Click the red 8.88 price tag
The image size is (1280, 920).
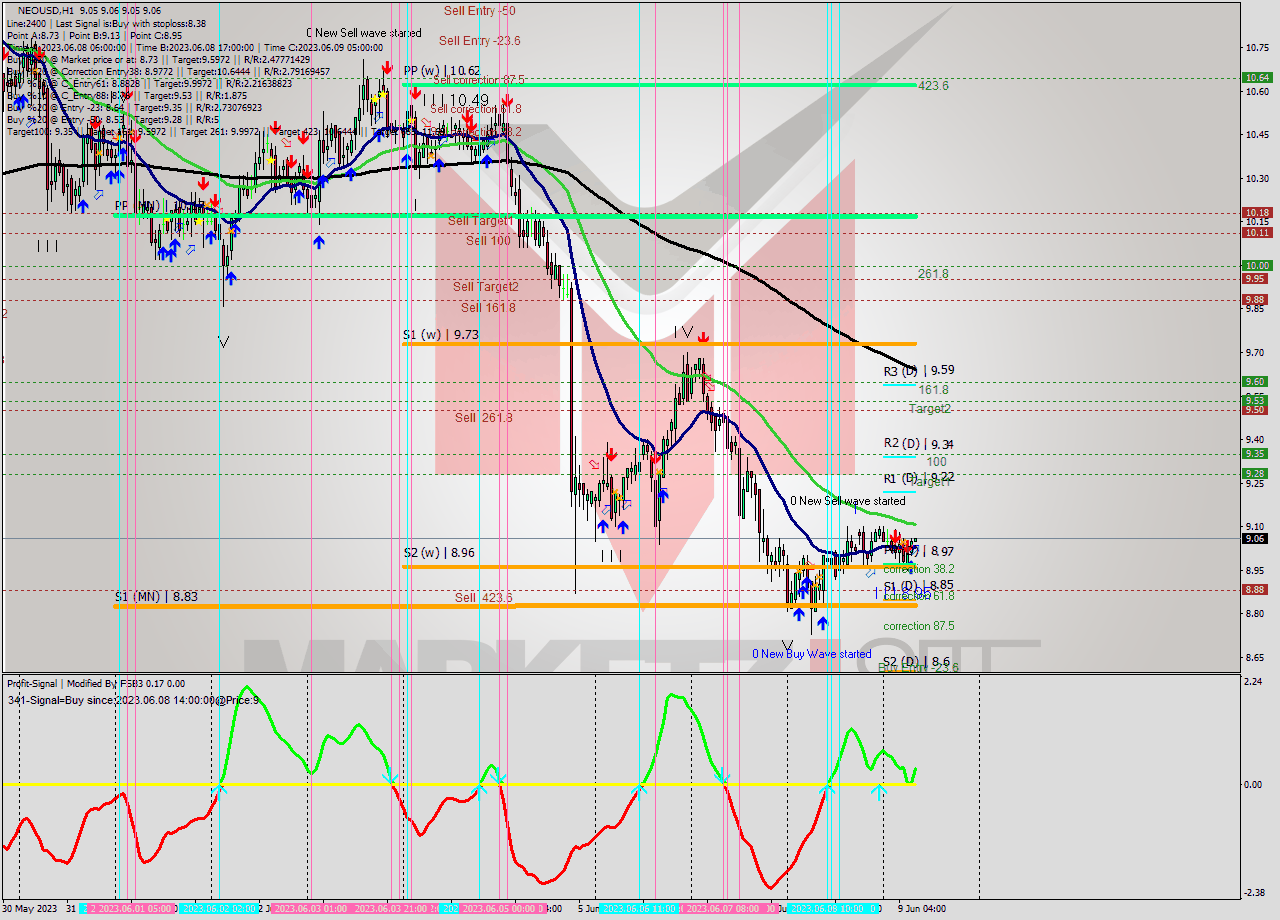pyautogui.click(x=1256, y=589)
